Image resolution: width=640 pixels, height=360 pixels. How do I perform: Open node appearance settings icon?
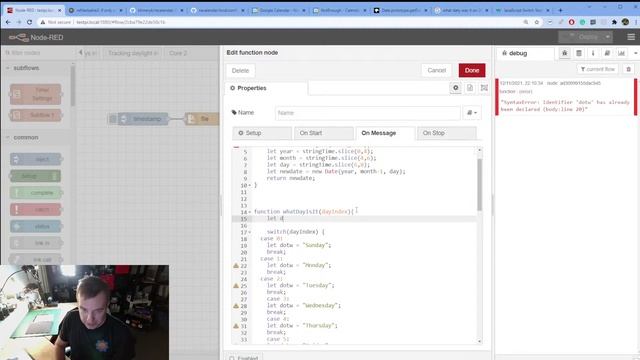click(x=484, y=88)
